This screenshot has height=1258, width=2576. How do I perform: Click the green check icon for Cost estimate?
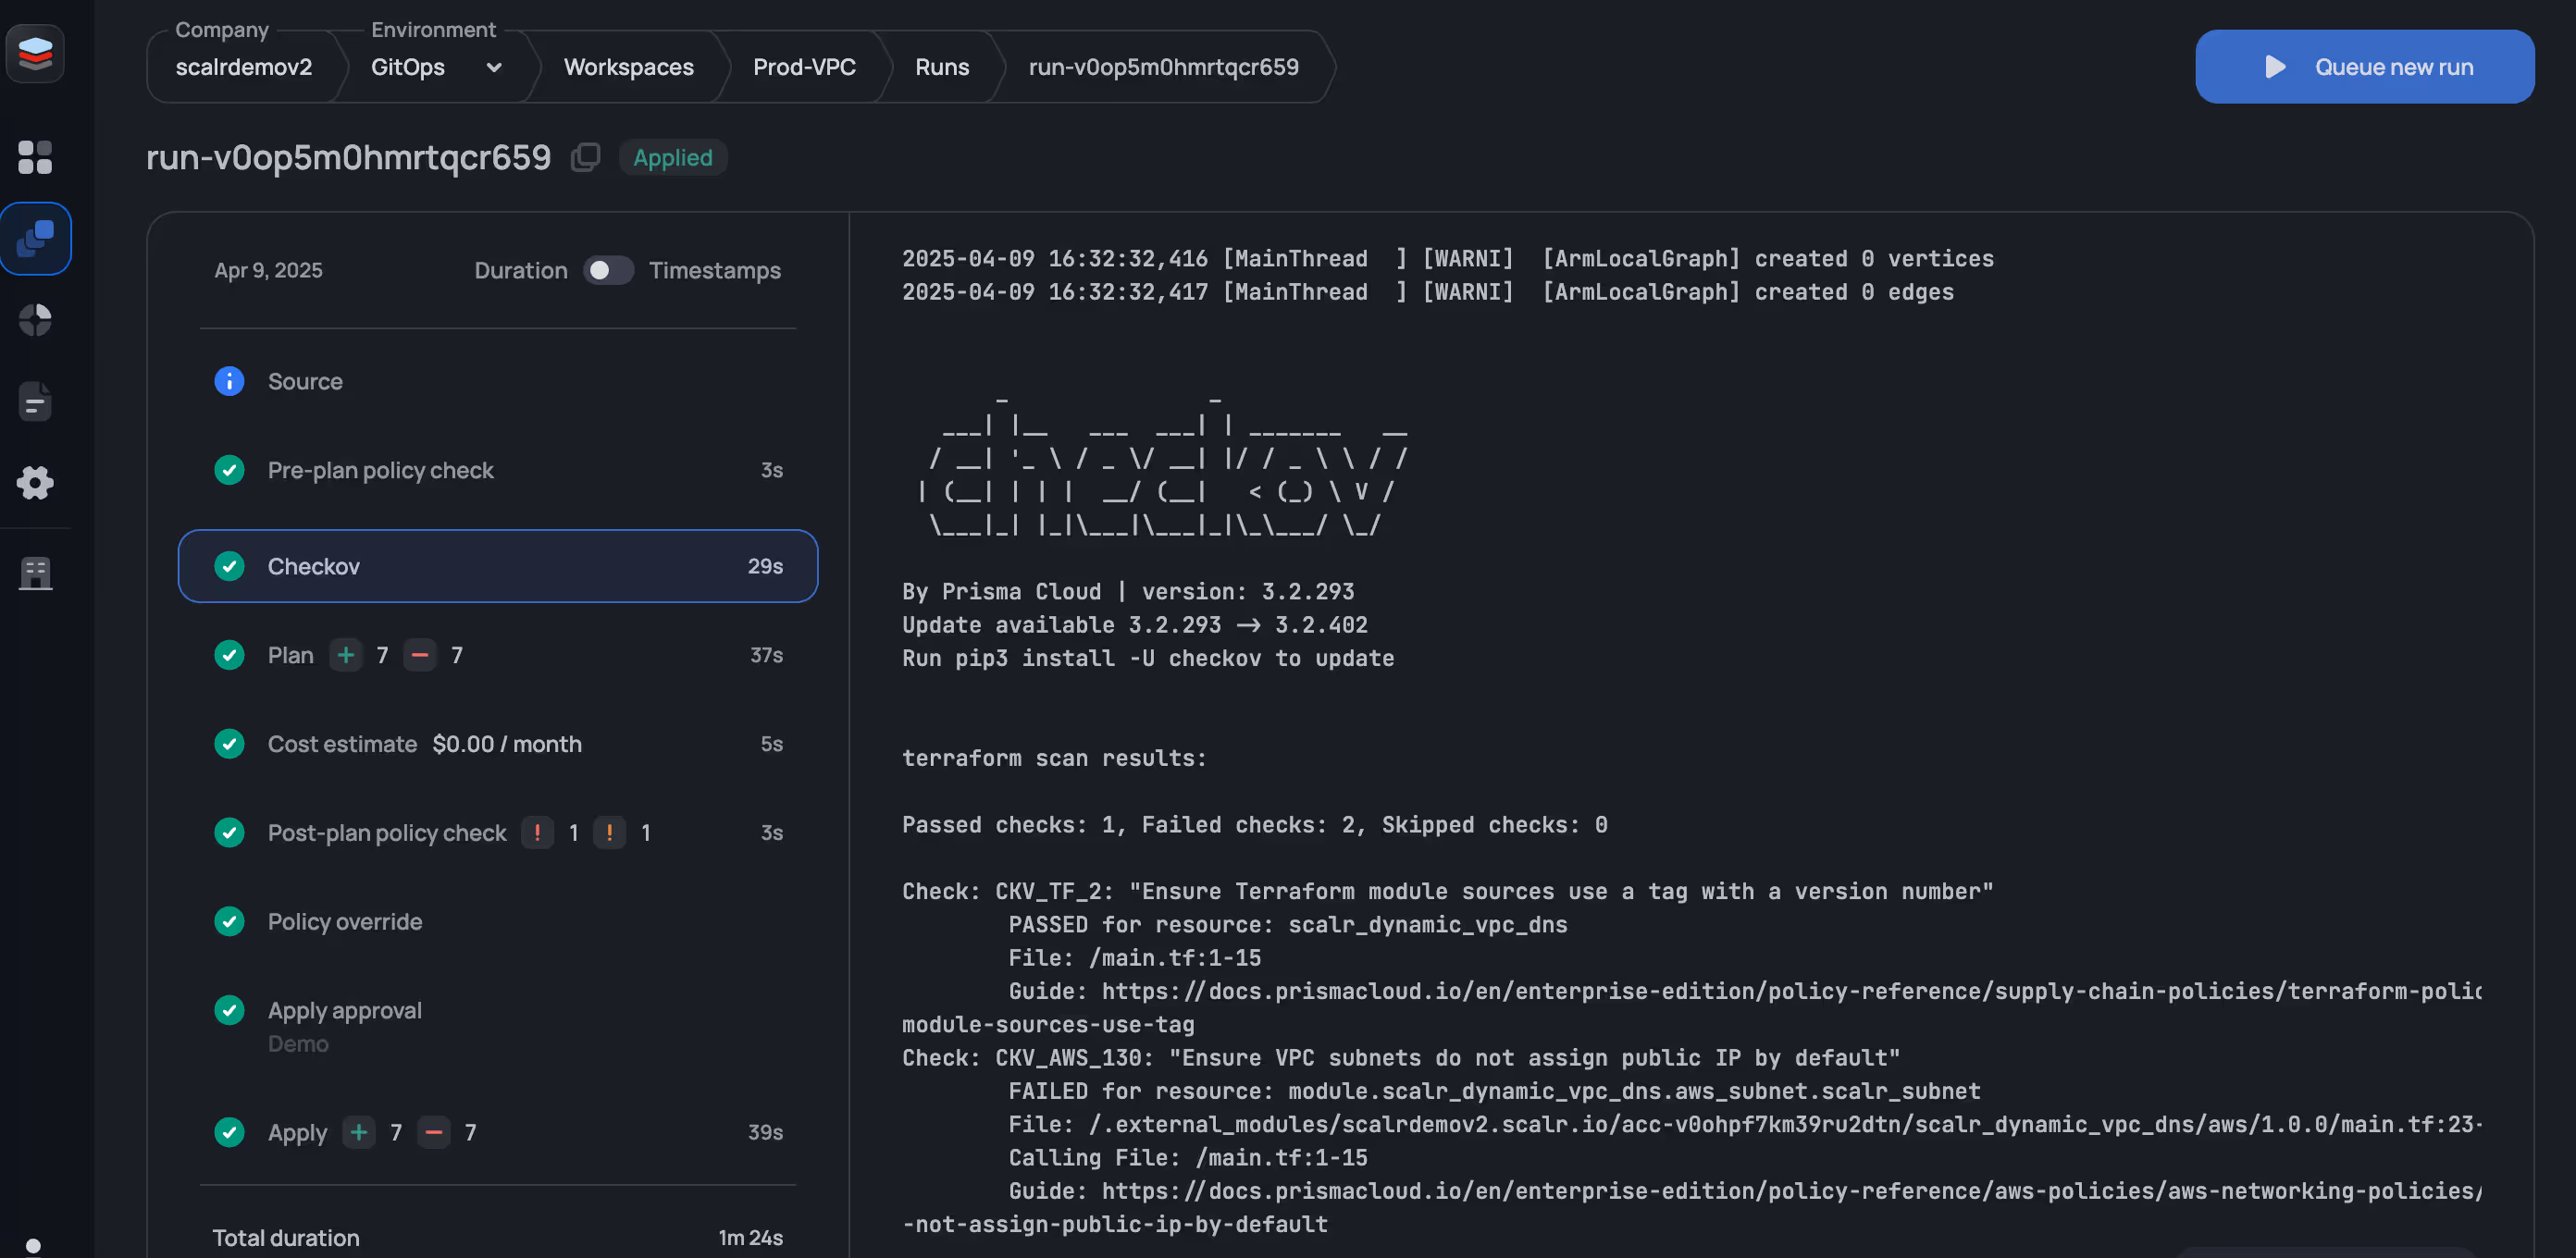pos(229,744)
